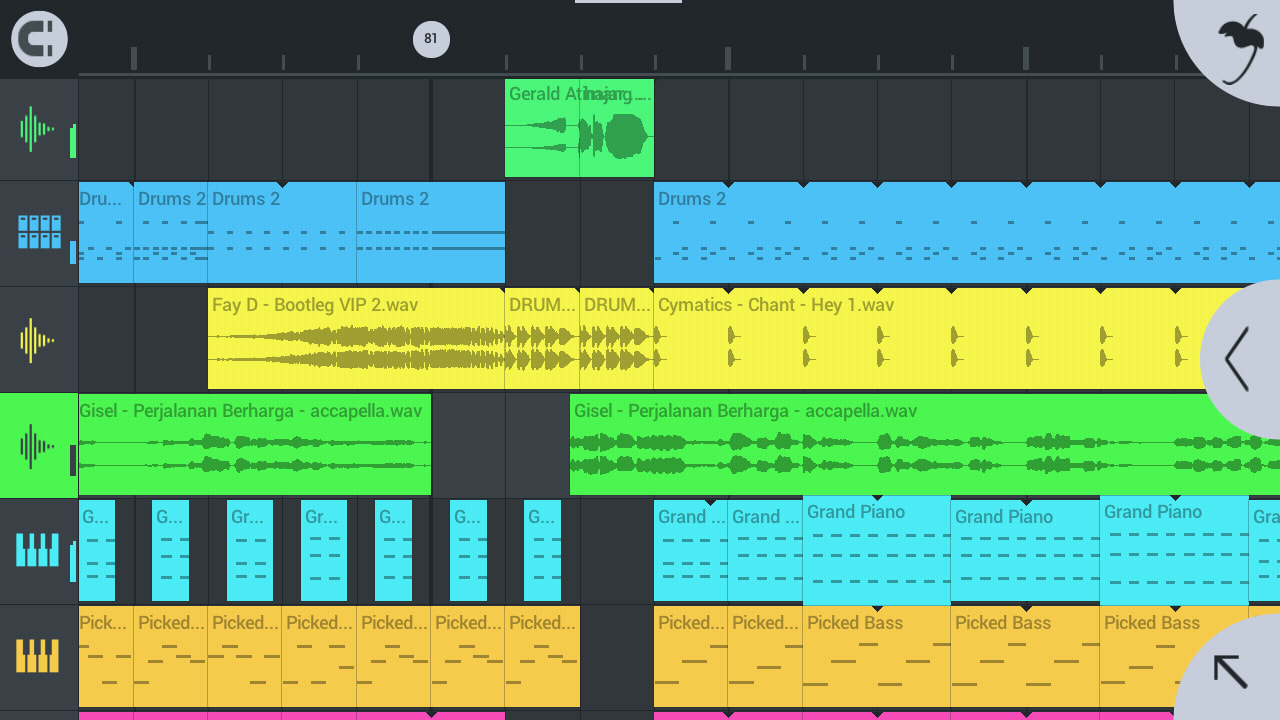Select the Drums 2 track's drum pad icon
Viewport: 1280px width, 720px height.
(x=38, y=233)
